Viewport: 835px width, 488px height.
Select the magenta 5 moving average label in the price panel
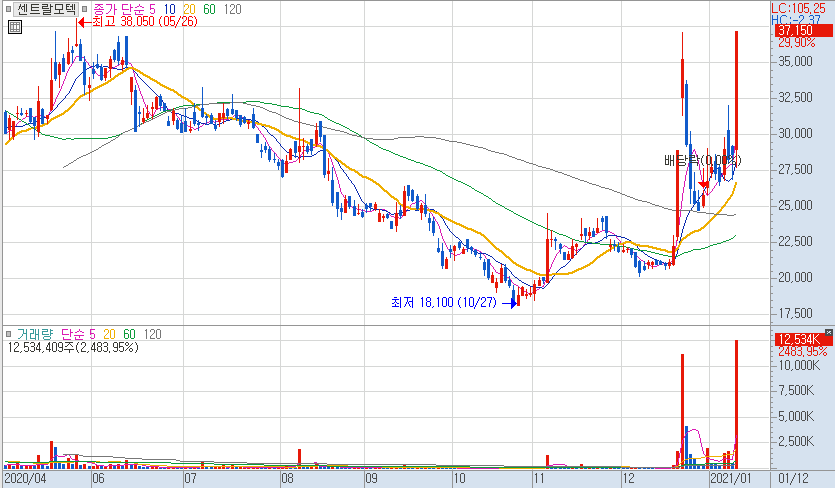pyautogui.click(x=152, y=9)
